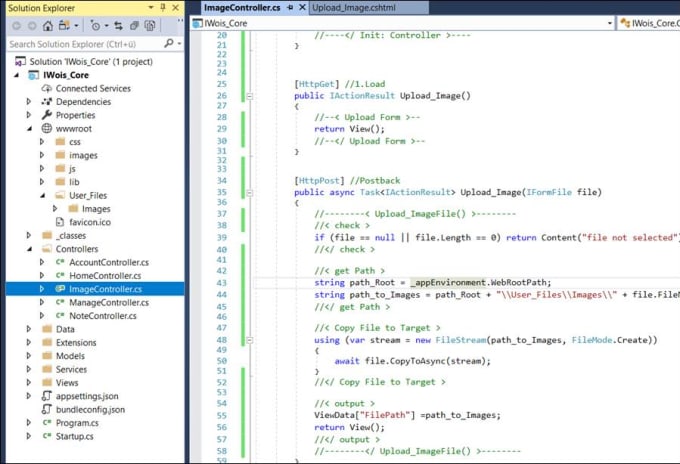680x464 pixels.
Task: Click the Solutions and Folders view switch icon
Action: 64,26
